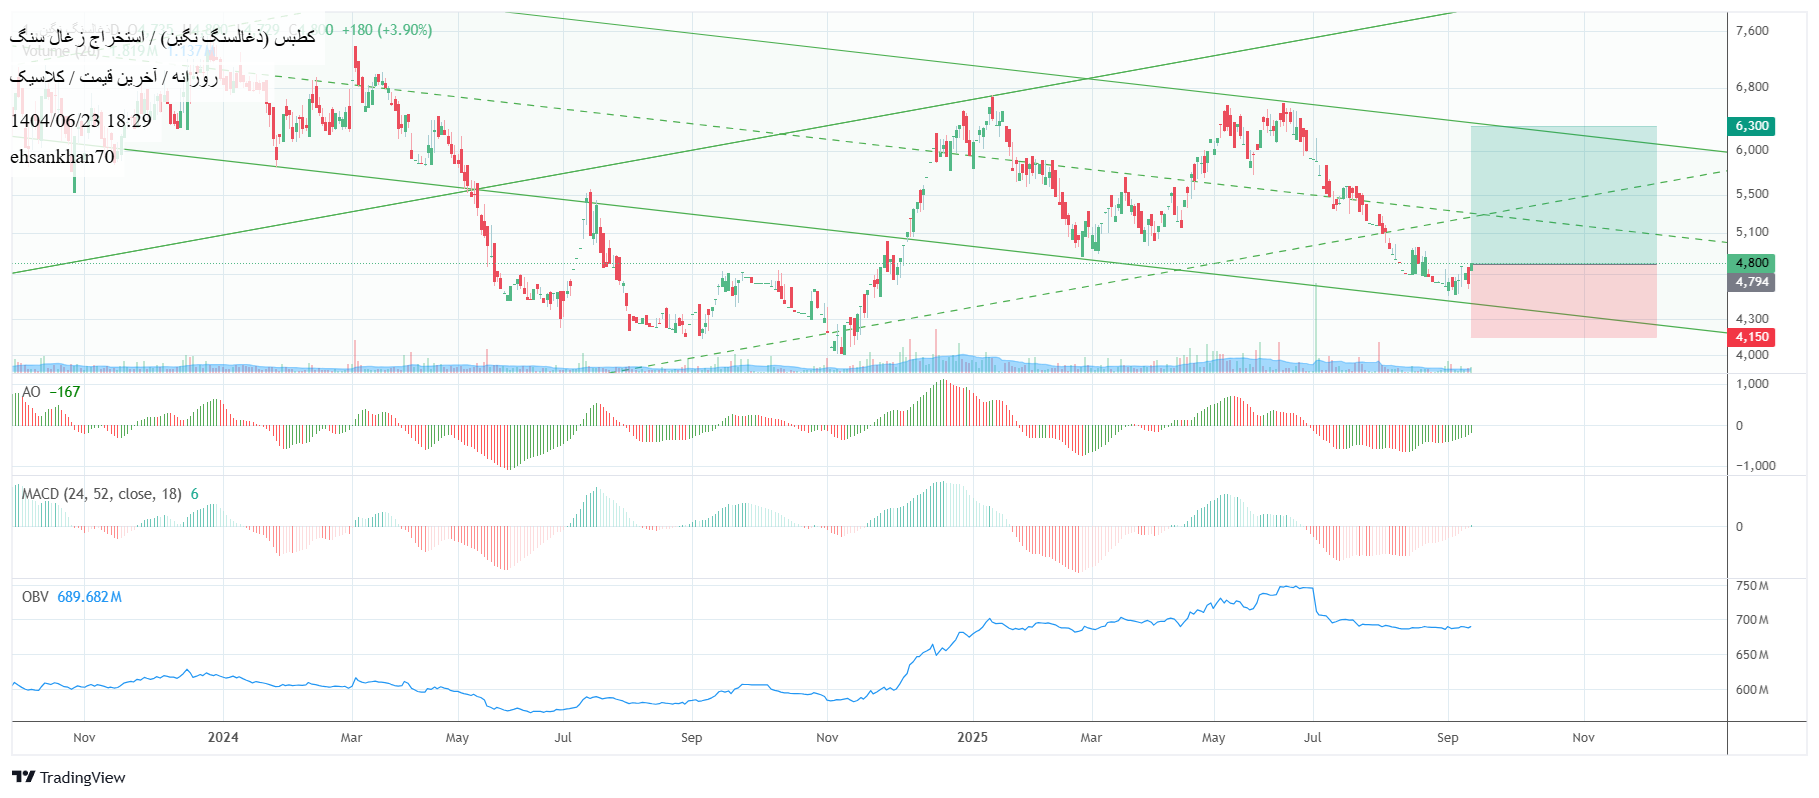Select the AO indicator label

pyautogui.click(x=31, y=392)
